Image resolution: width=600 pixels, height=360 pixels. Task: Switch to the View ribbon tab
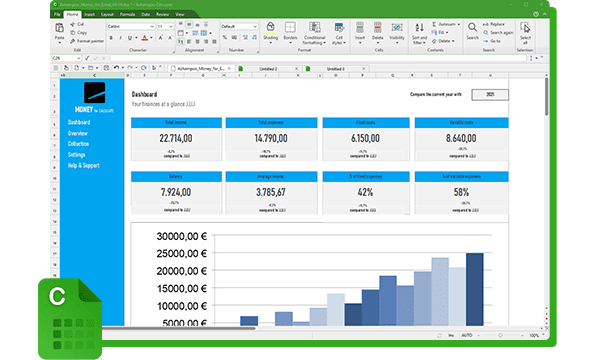point(179,15)
